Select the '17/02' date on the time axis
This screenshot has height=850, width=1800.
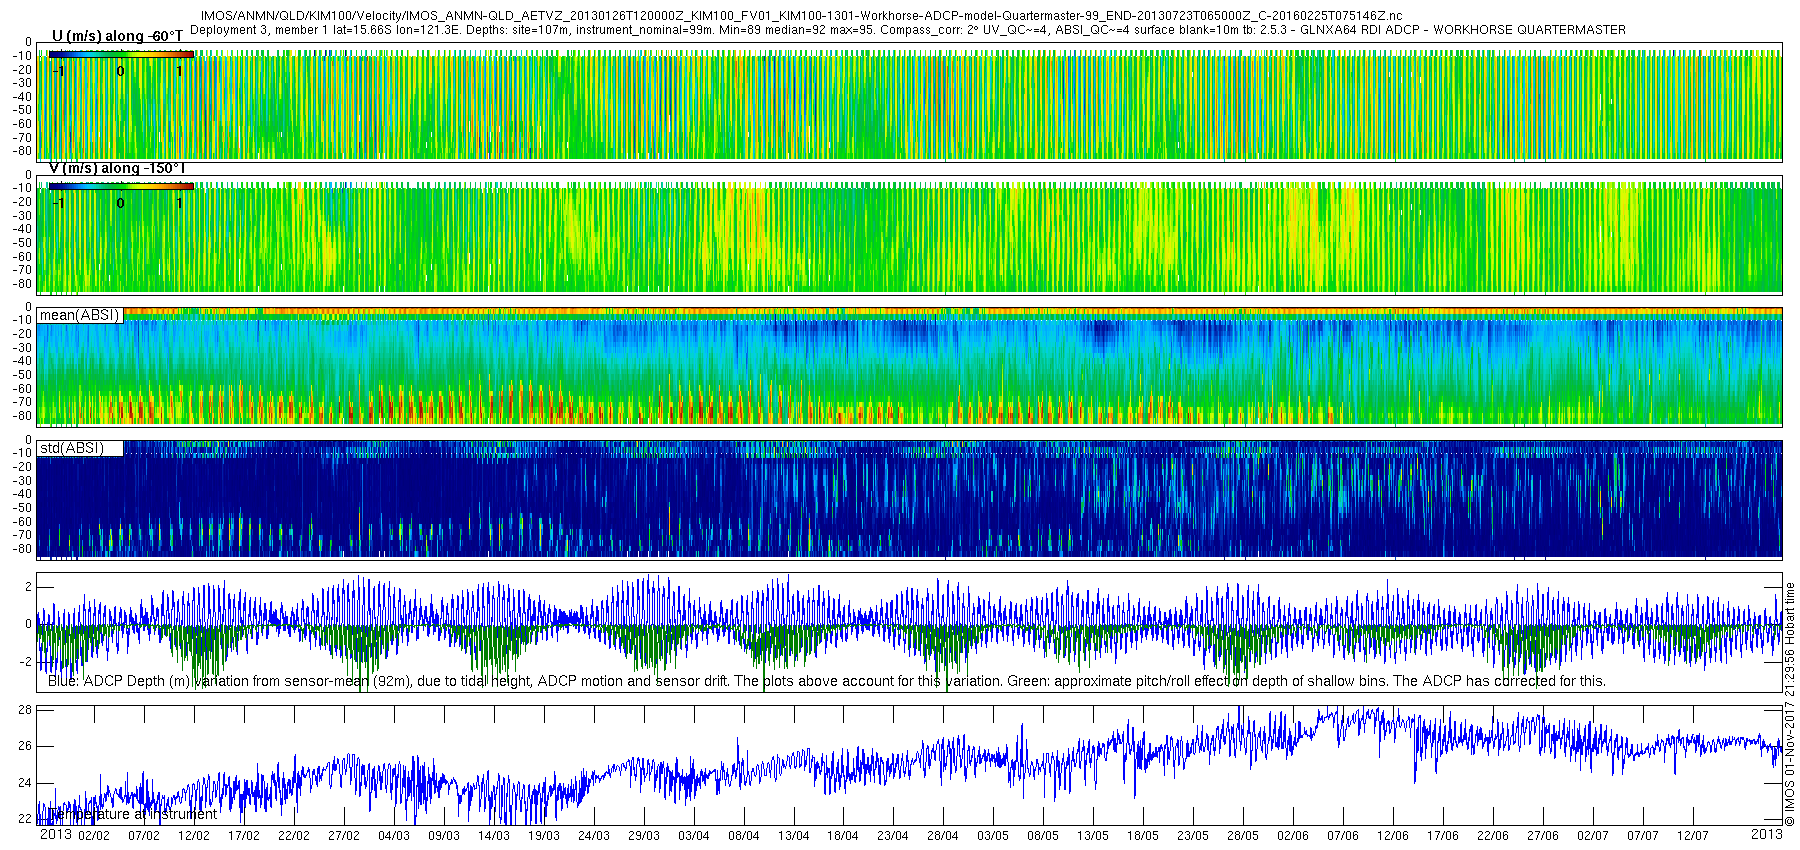[x=244, y=836]
